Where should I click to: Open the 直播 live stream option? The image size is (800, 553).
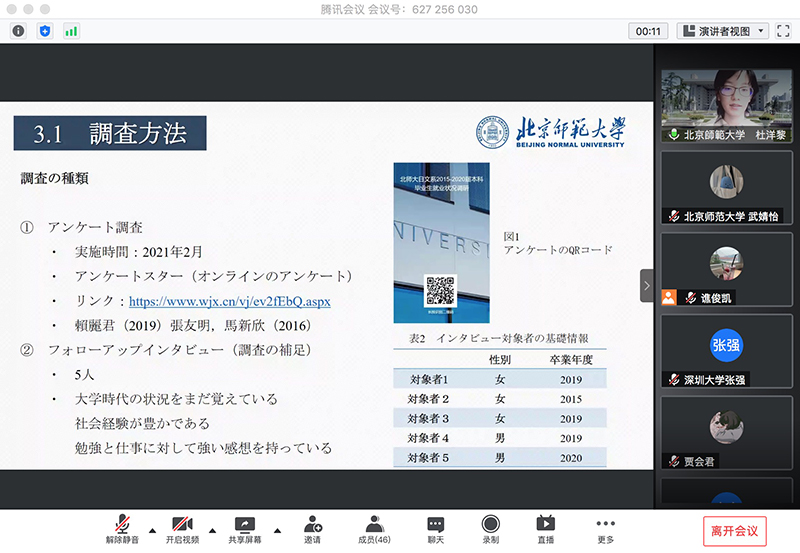click(x=546, y=529)
